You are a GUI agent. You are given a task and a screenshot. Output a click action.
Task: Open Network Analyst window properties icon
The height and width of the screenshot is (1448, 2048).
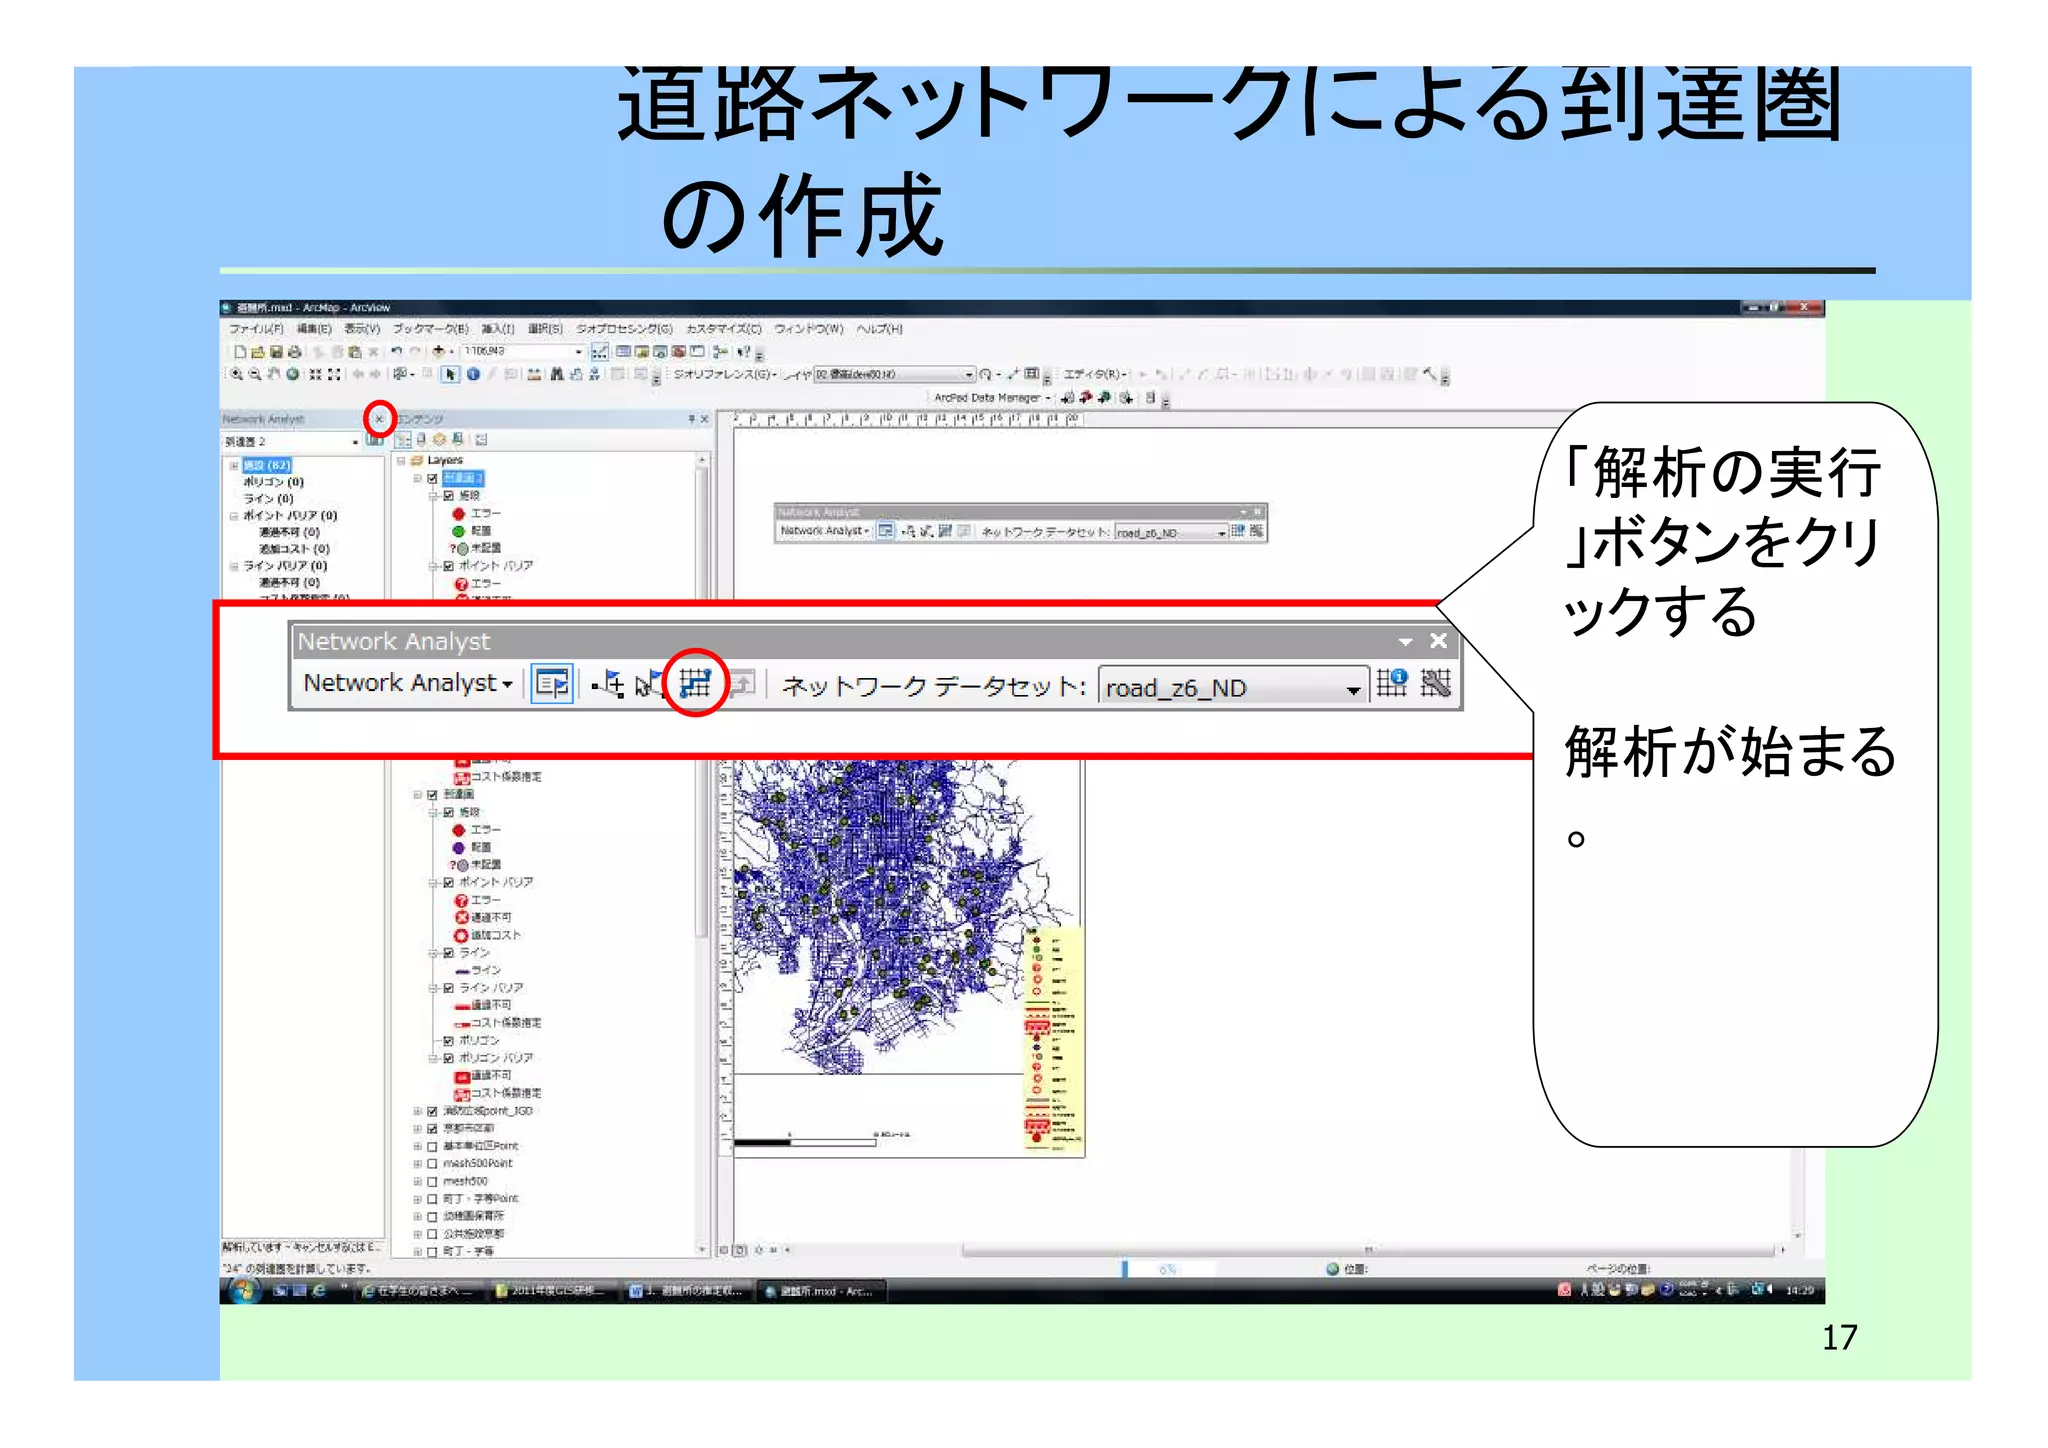pyautogui.click(x=374, y=441)
